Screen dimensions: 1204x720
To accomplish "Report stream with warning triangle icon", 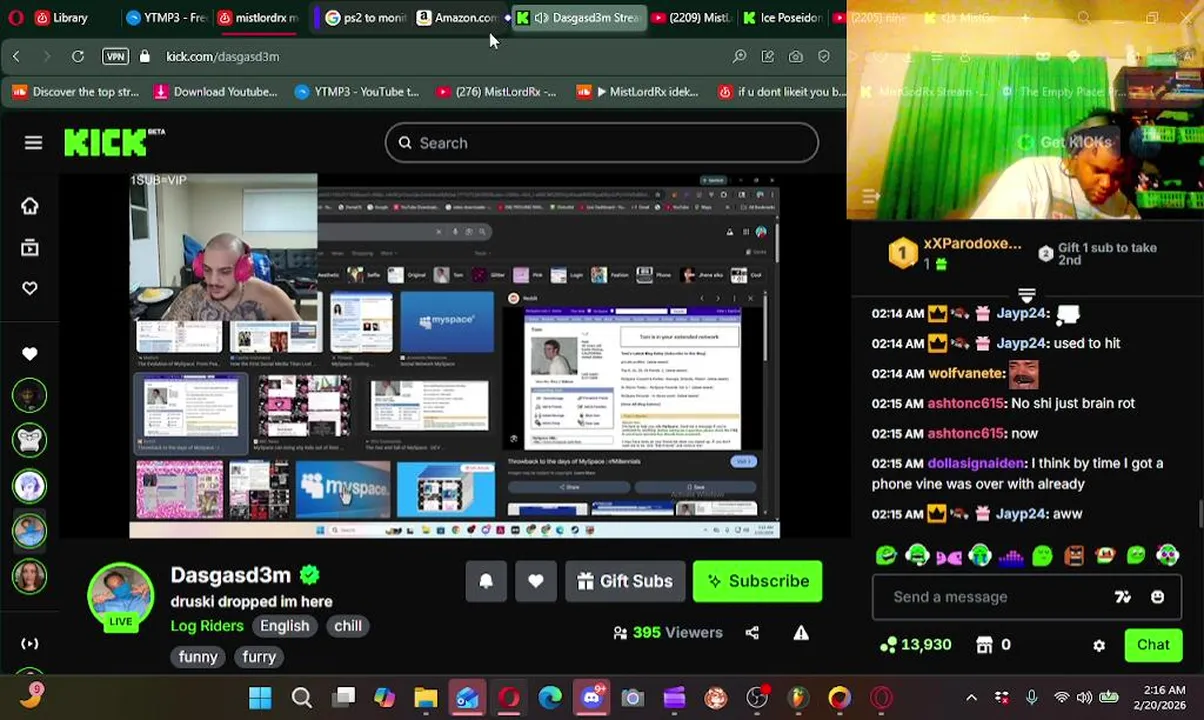I will (801, 632).
